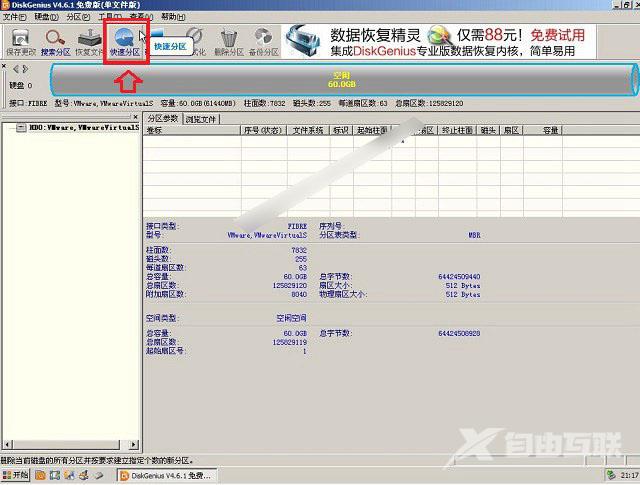Image resolution: width=640 pixels, height=485 pixels.
Task: Click the DiskGenius V4.6.1 taskbar button
Action: point(167,476)
